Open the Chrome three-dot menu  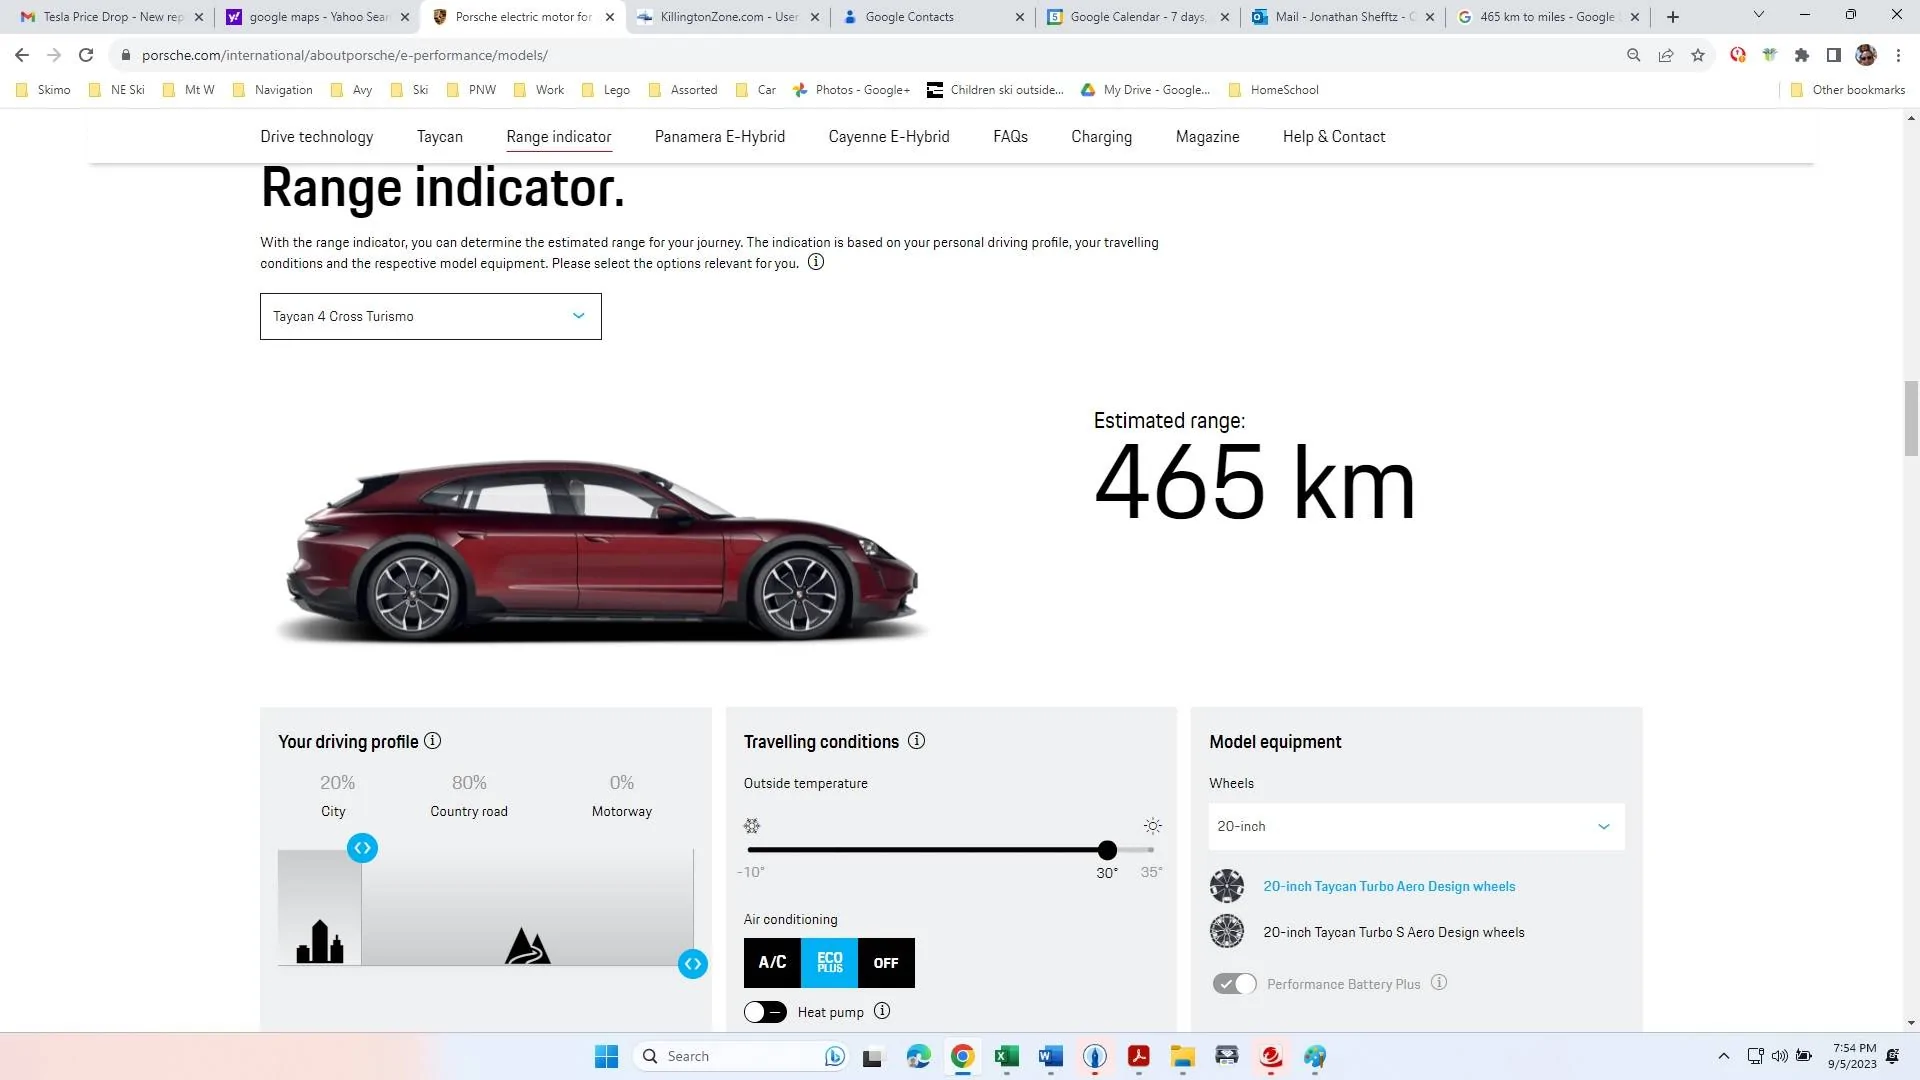tap(1898, 55)
